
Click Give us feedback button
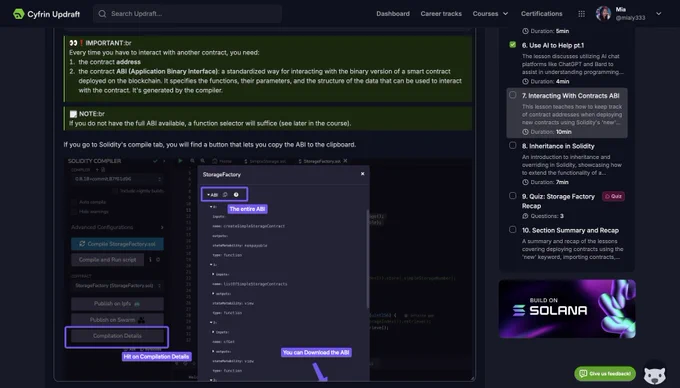[x=605, y=373]
